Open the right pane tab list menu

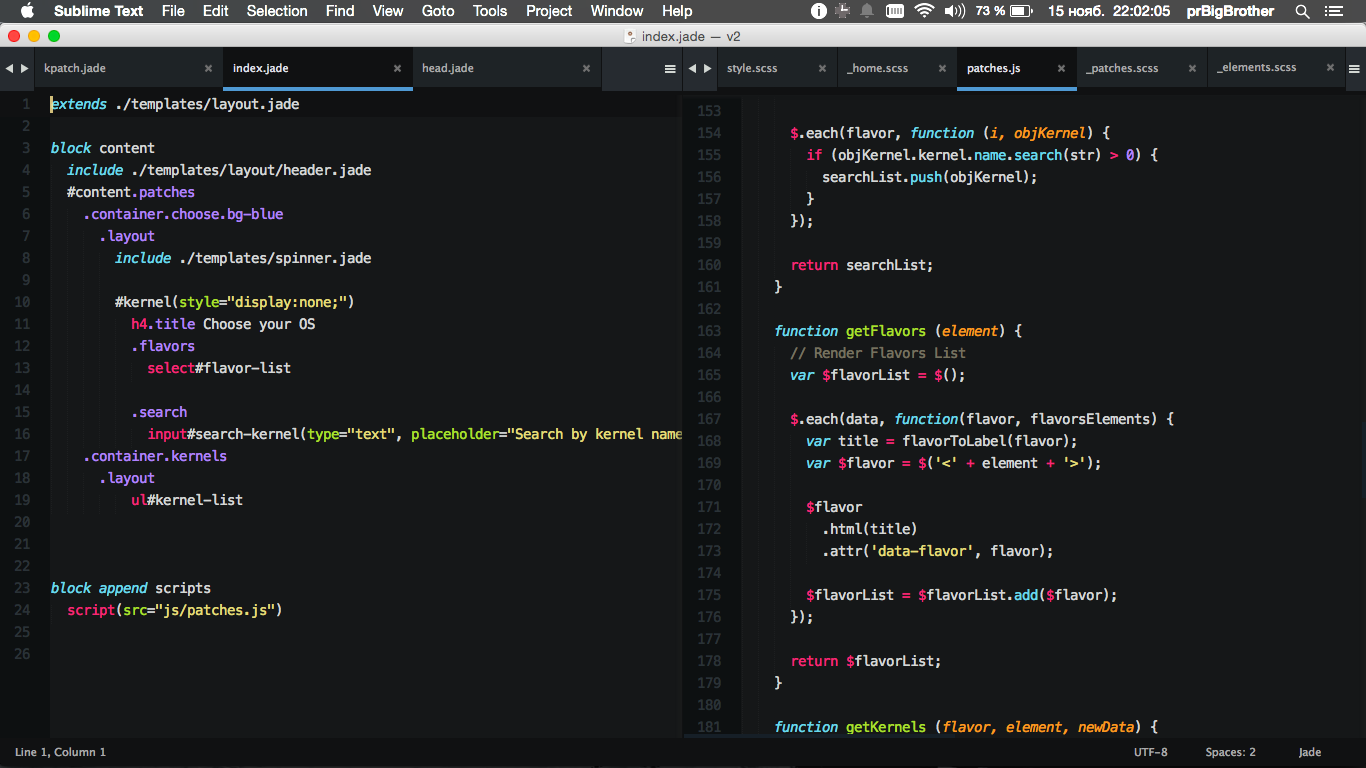tap(1354, 69)
